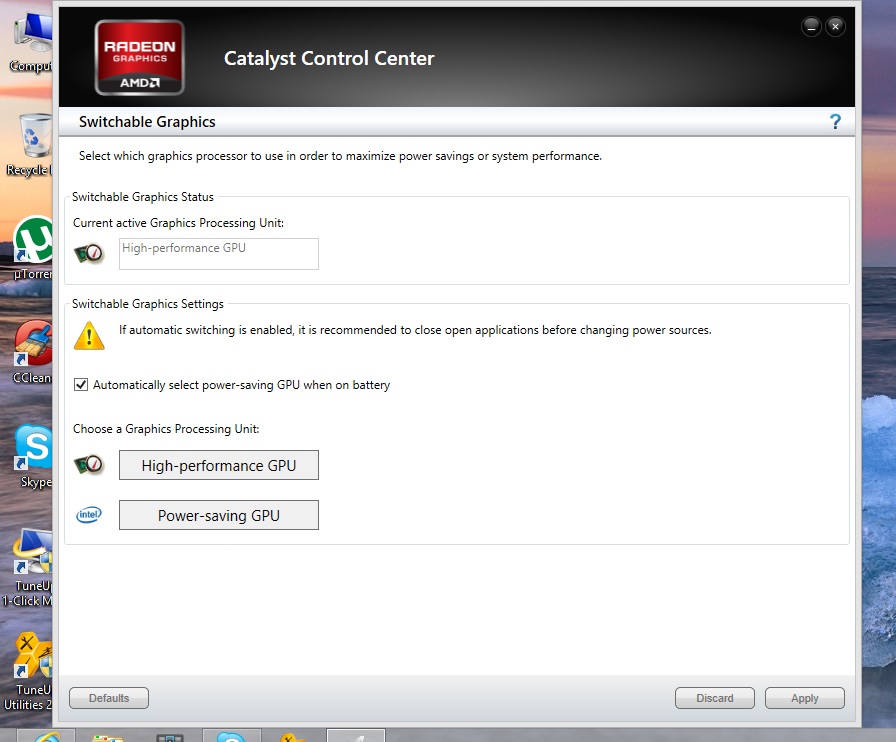Click the "Catalyst Control Center" title text

pyautogui.click(x=329, y=58)
